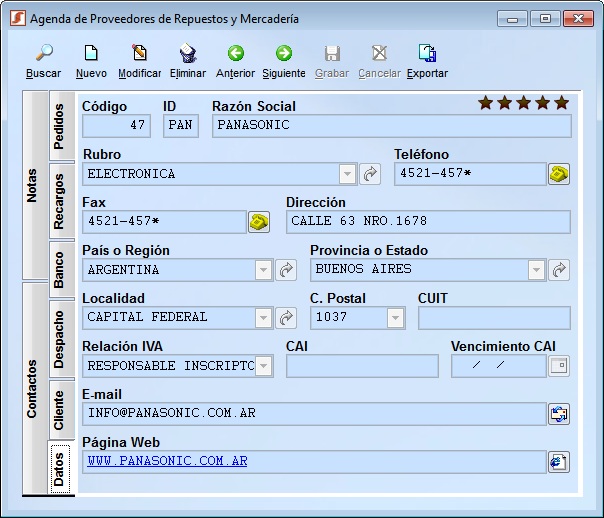Image resolution: width=604 pixels, height=518 pixels.
Task: Open the Vencimiento CAI calendar picker
Action: [x=559, y=365]
